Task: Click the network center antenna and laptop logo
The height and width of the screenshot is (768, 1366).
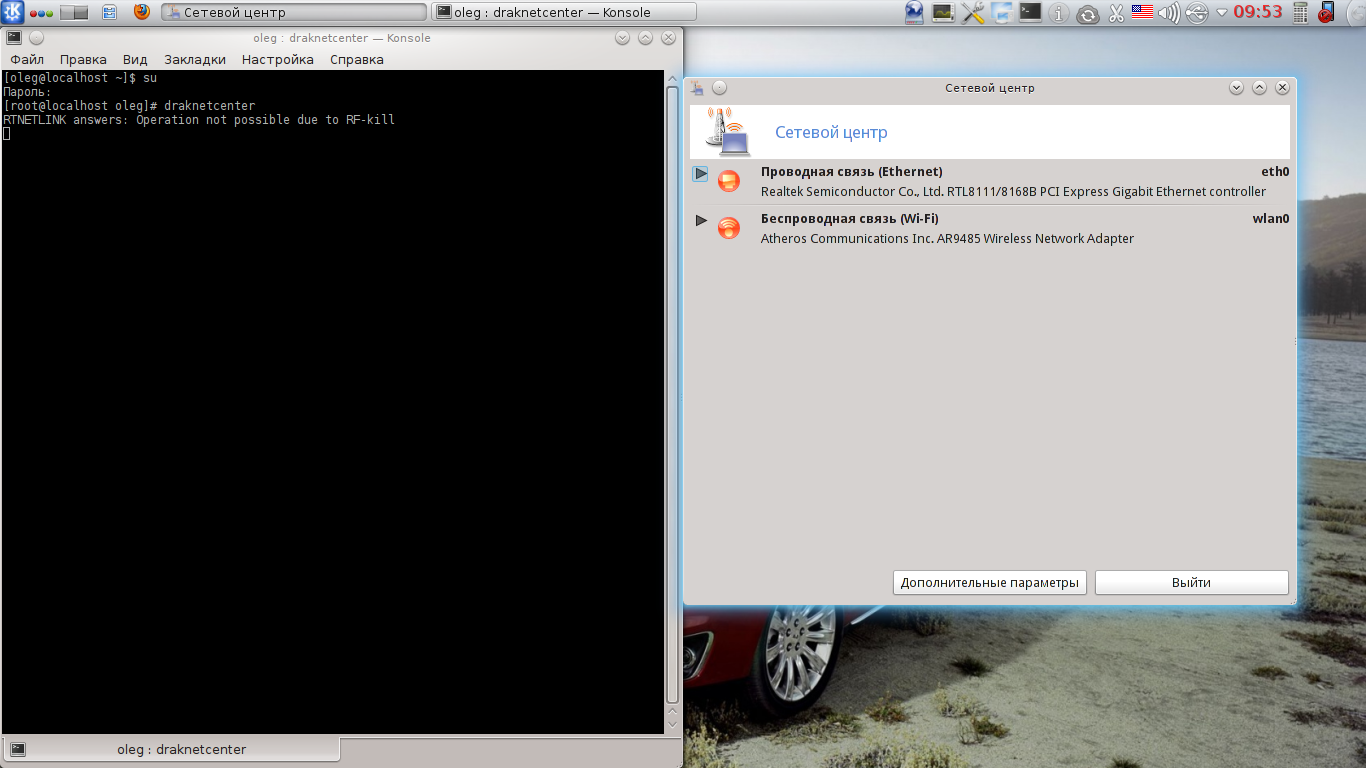Action: coord(727,132)
